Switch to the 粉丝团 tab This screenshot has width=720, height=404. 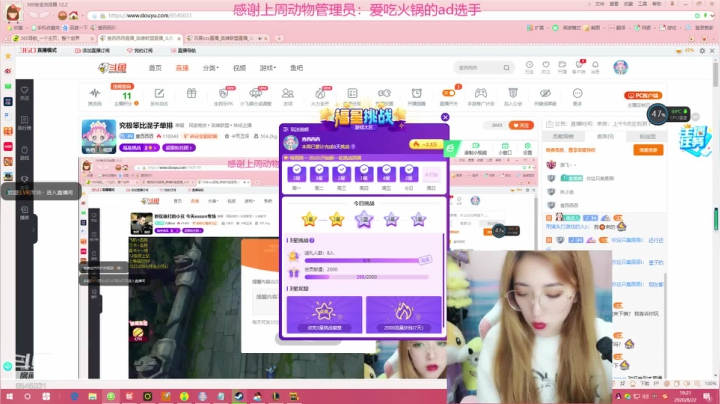click(x=647, y=136)
